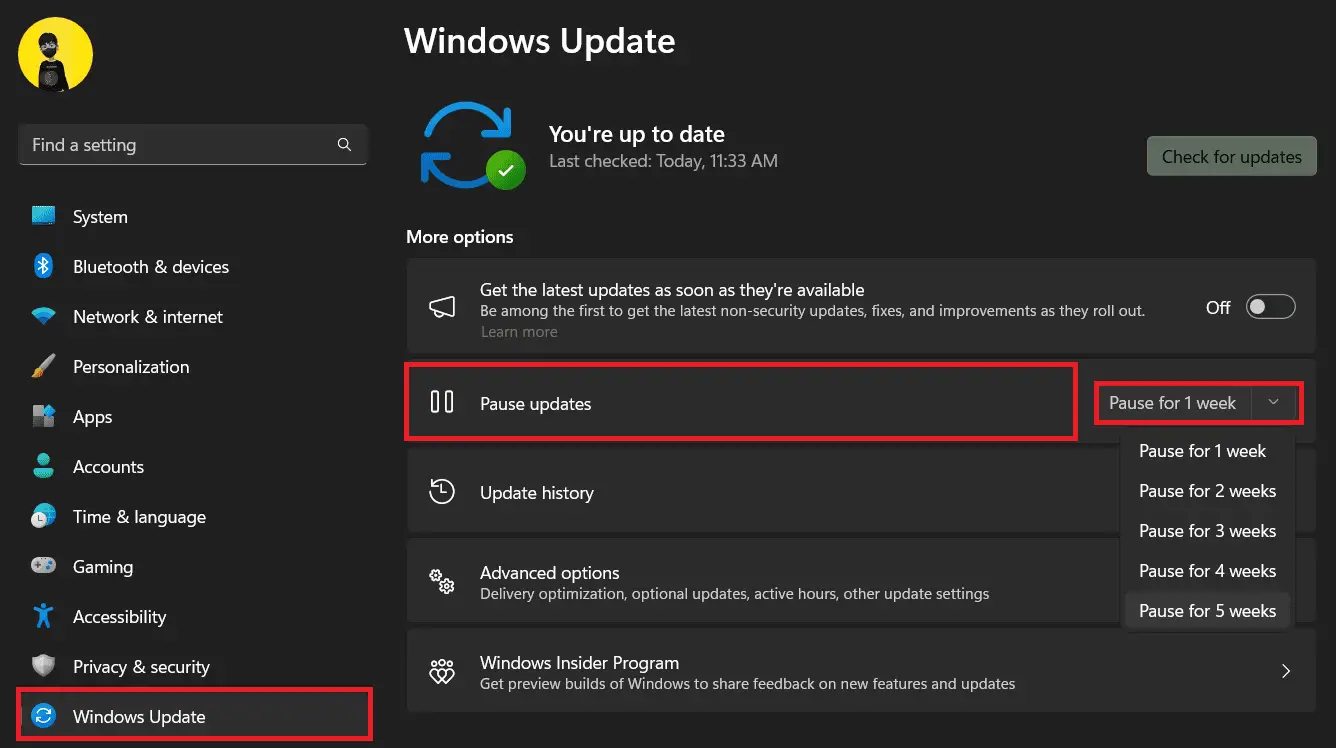This screenshot has height=748, width=1336.
Task: Follow the Learn more link
Action: point(519,332)
